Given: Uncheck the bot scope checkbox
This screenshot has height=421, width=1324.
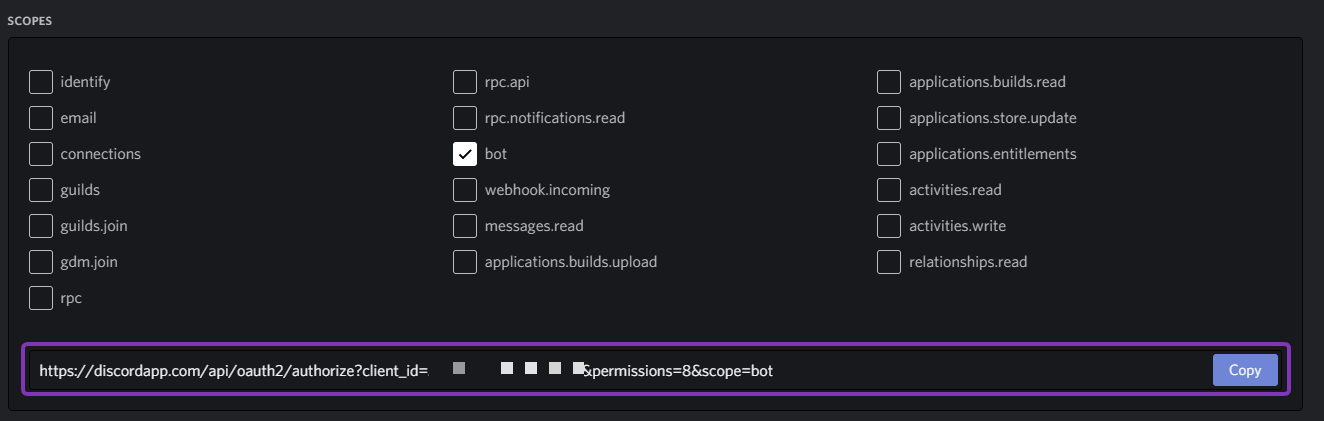Looking at the screenshot, I should [x=465, y=154].
